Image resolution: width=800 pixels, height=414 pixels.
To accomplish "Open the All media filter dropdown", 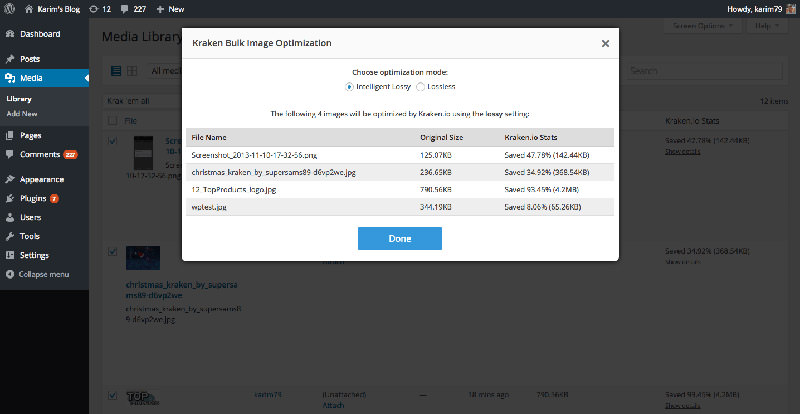I will click(x=165, y=71).
